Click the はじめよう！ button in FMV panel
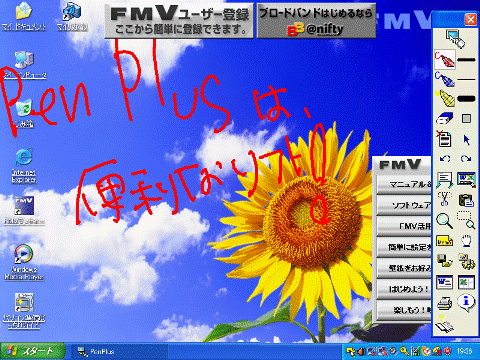Image resolution: width=480 pixels, height=360 pixels. click(404, 289)
